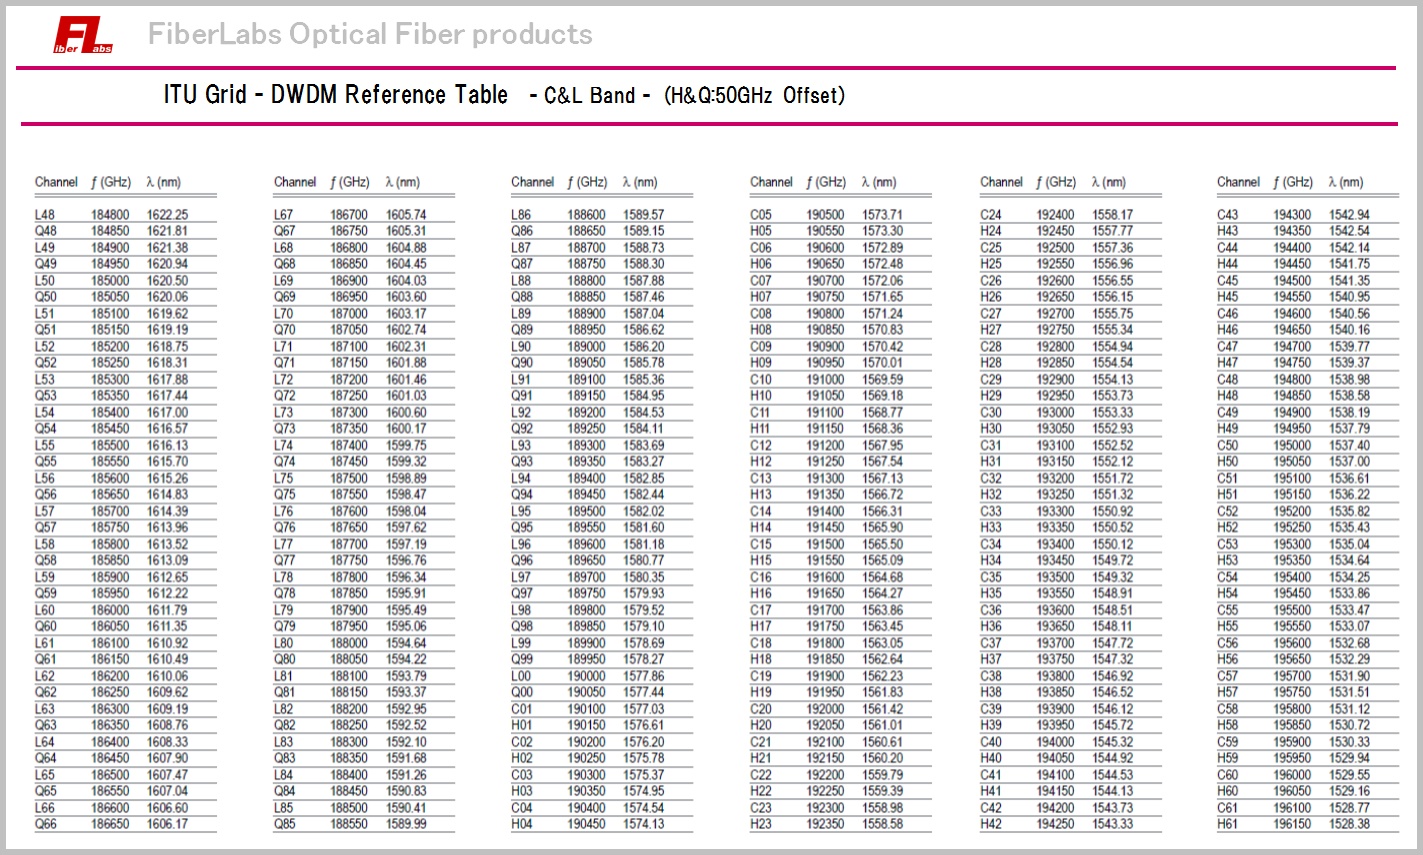1423x855 pixels.
Task: Select channel H23 cell
Action: coord(761,824)
